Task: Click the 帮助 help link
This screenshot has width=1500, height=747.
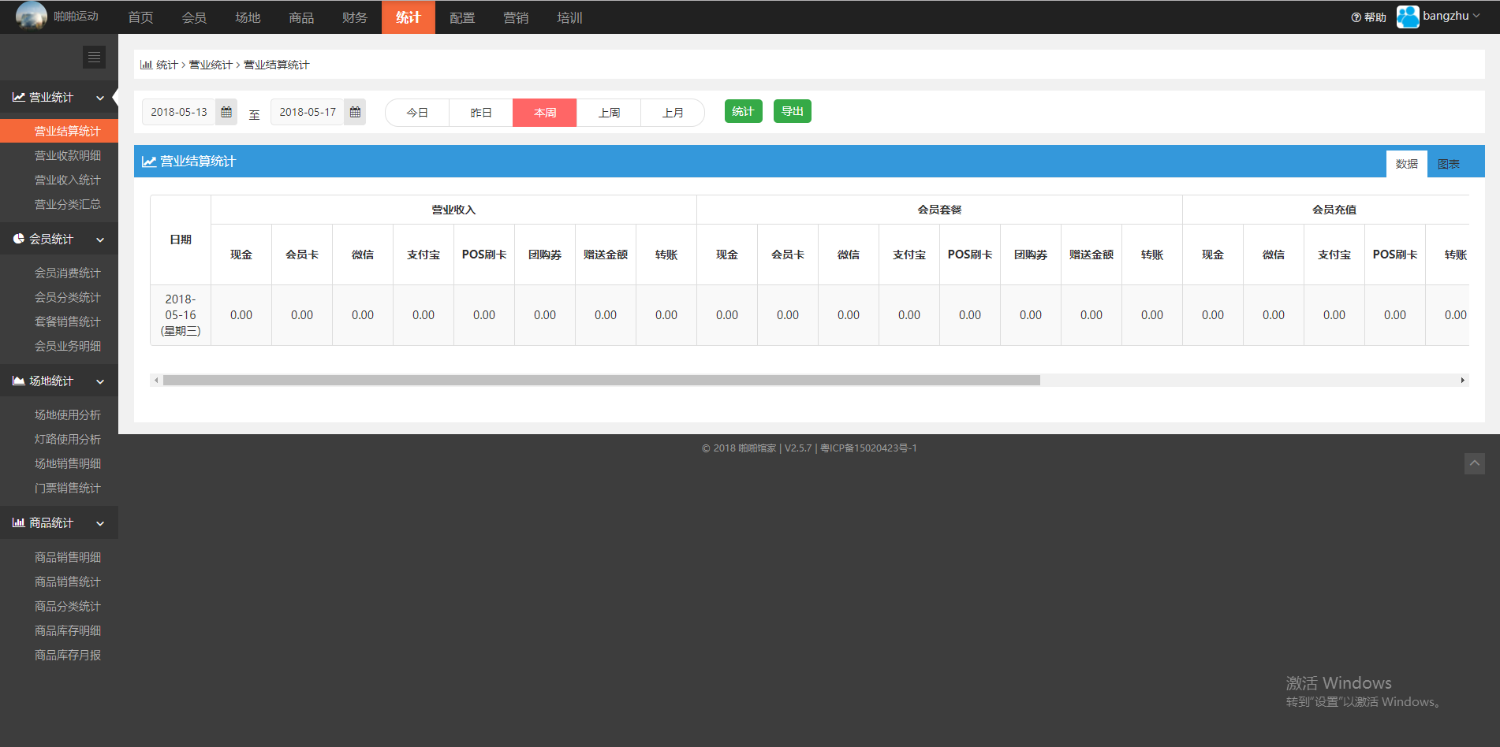Action: click(x=1369, y=17)
